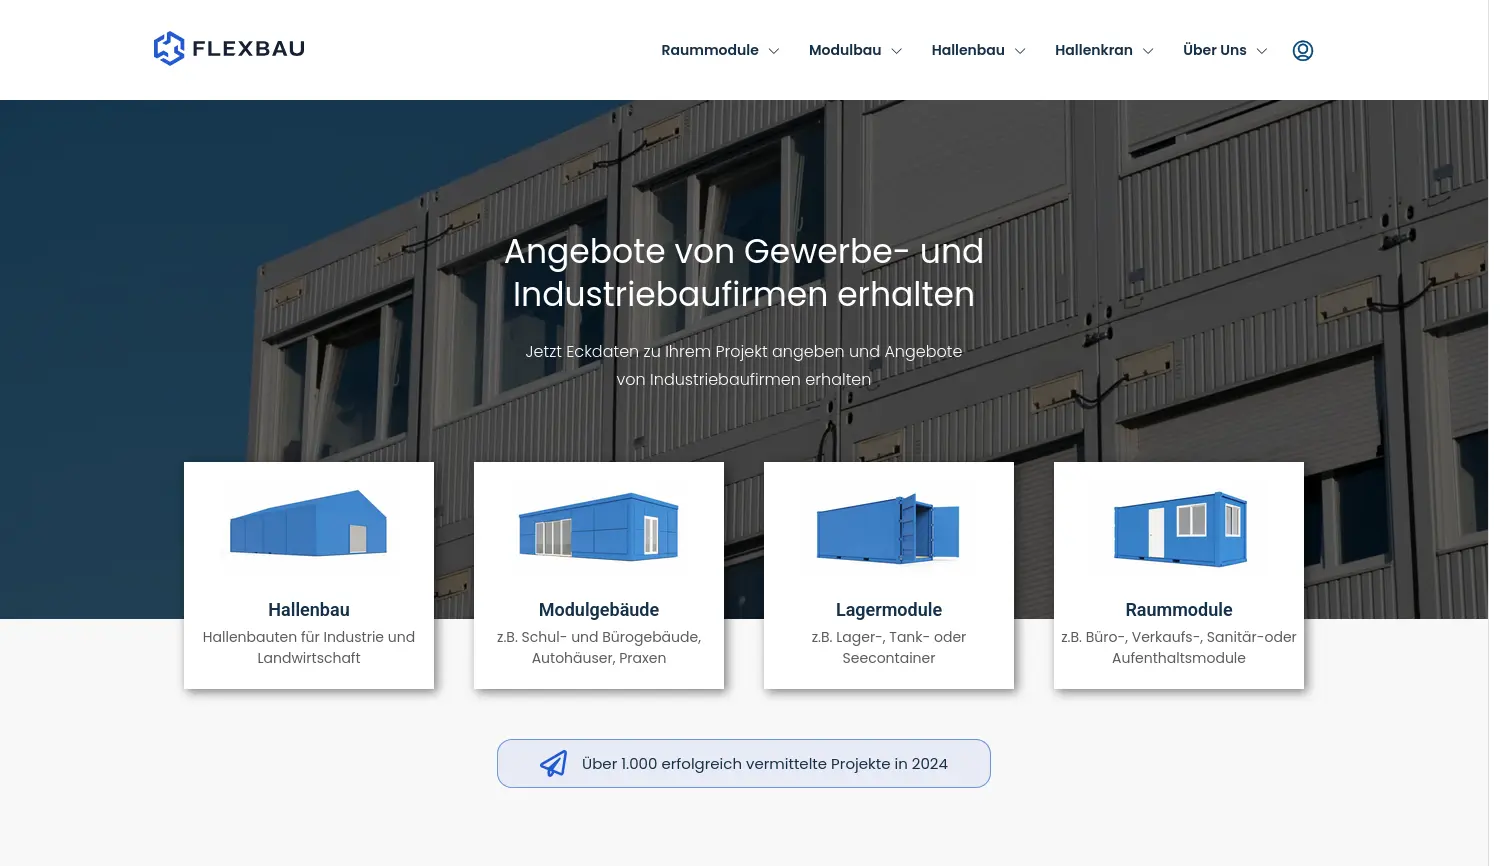Open the Lagermodule category card
The width and height of the screenshot is (1500, 866).
(x=888, y=575)
